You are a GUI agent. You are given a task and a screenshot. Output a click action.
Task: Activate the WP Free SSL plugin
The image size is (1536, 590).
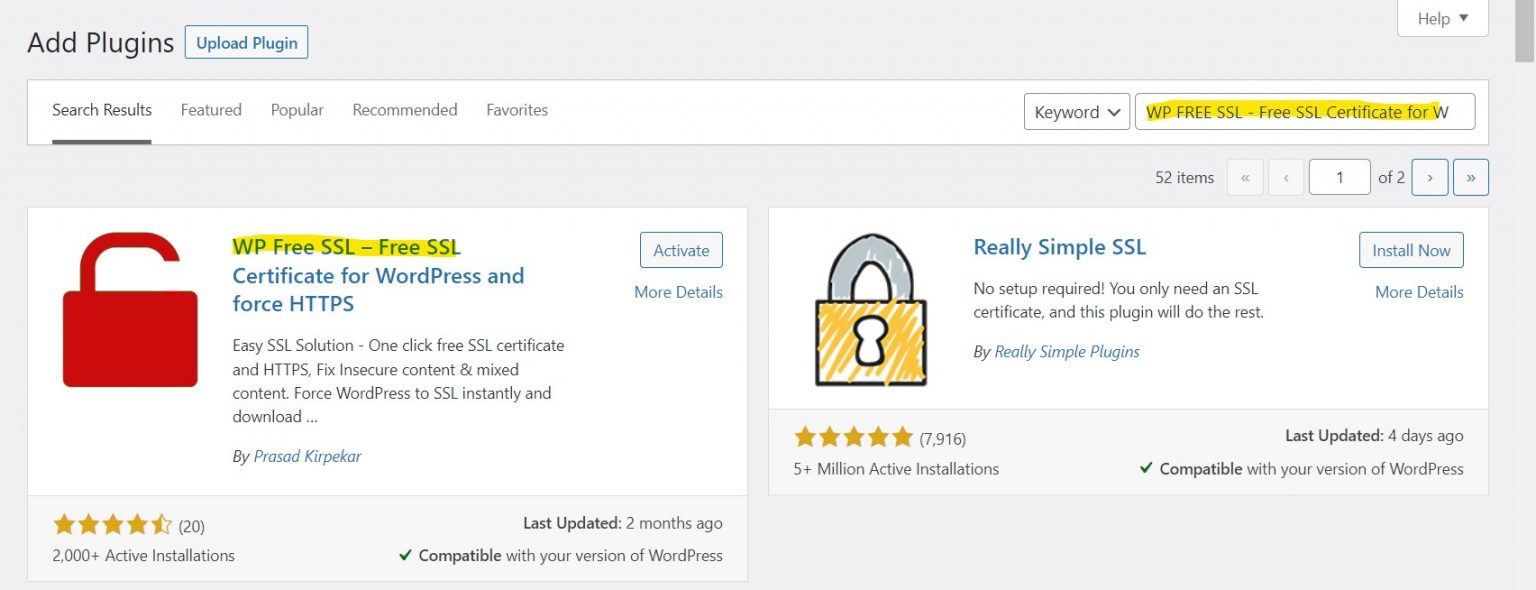[x=681, y=250]
